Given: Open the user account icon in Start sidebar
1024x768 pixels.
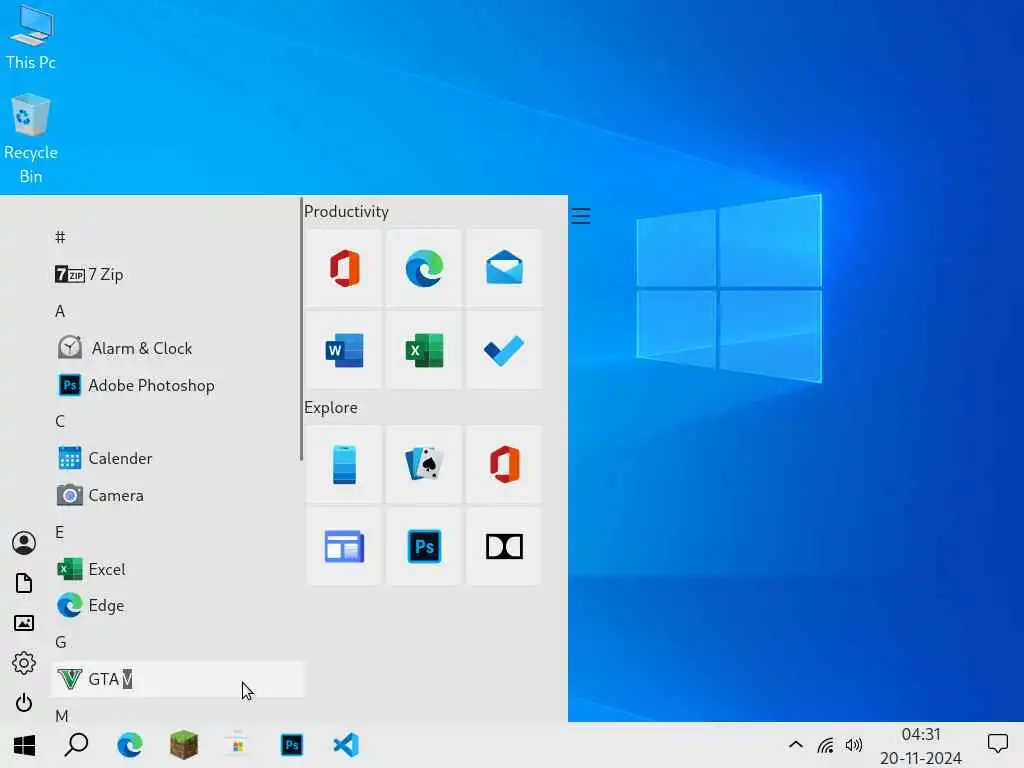Looking at the screenshot, I should pos(24,543).
